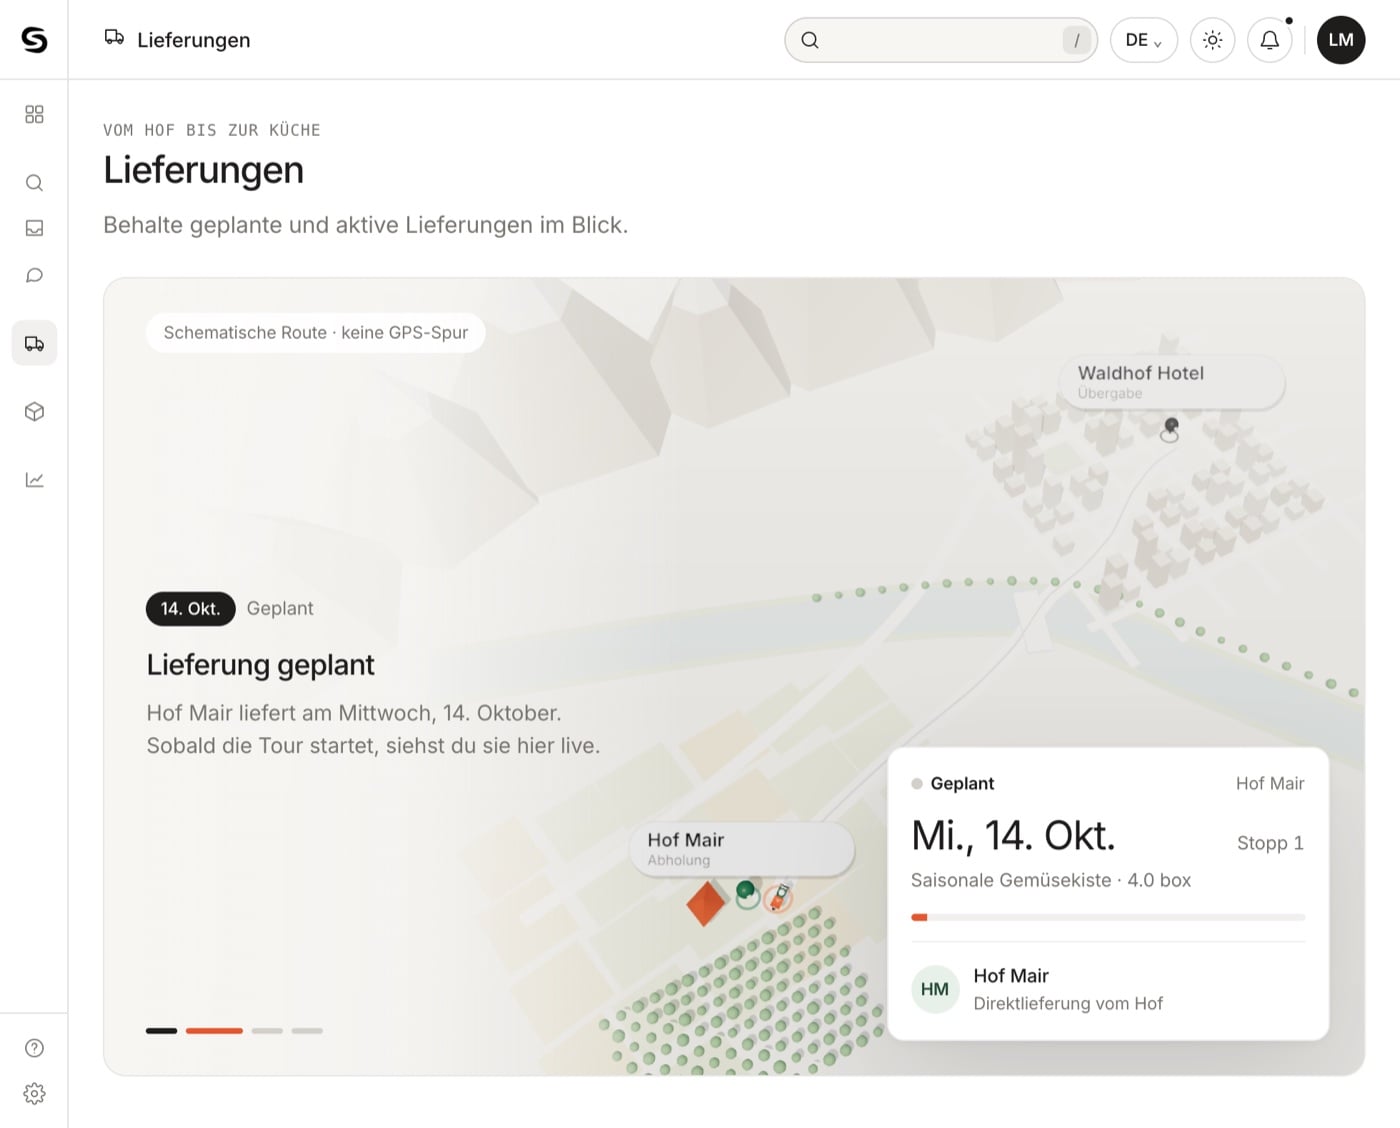Click the Schematische Route info chip

pyautogui.click(x=316, y=332)
